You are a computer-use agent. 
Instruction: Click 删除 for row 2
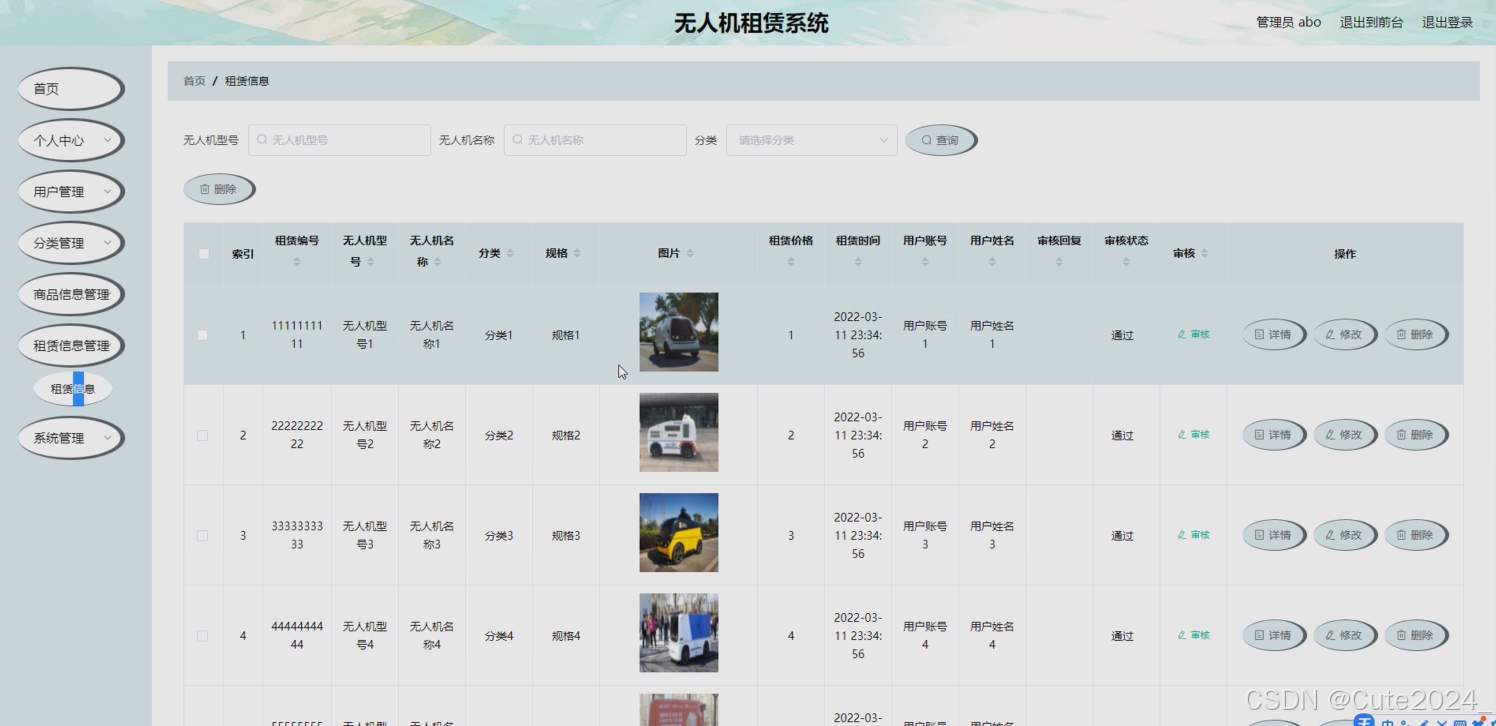(x=1416, y=435)
